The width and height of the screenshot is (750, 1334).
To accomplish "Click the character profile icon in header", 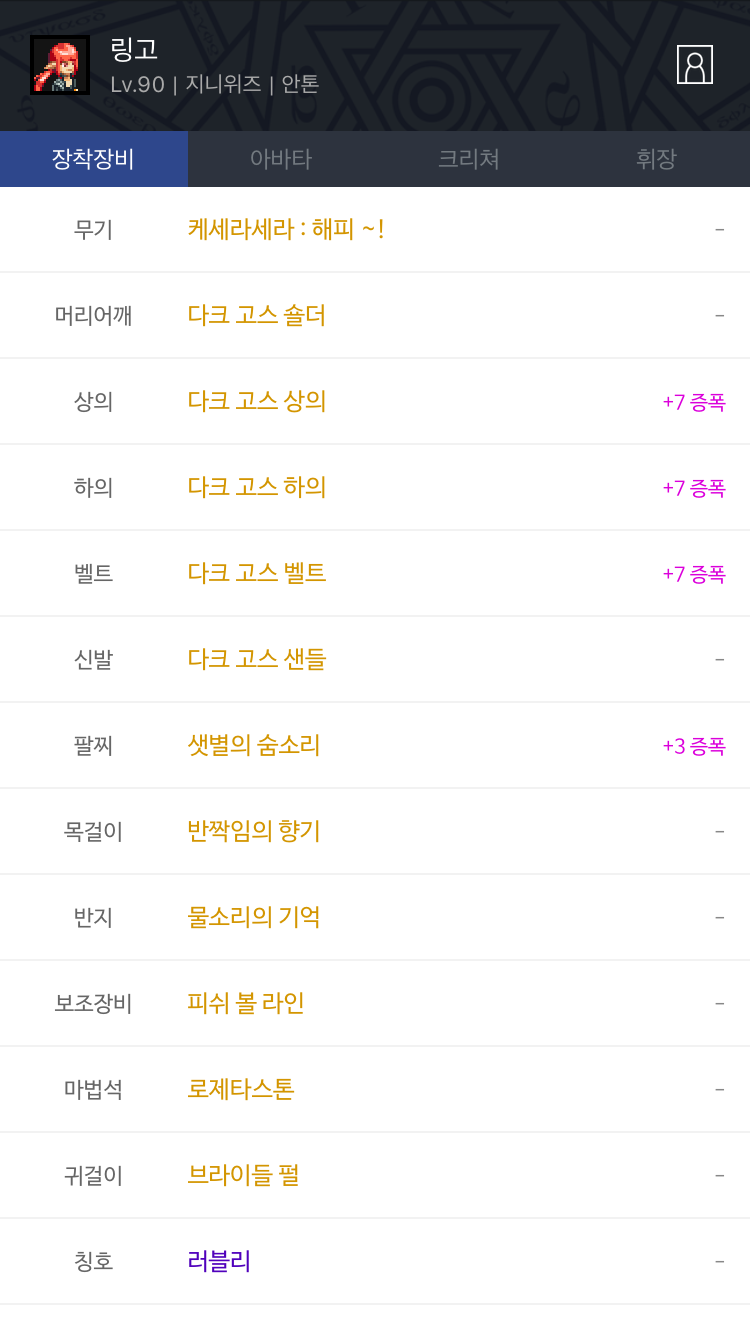I will (694, 65).
